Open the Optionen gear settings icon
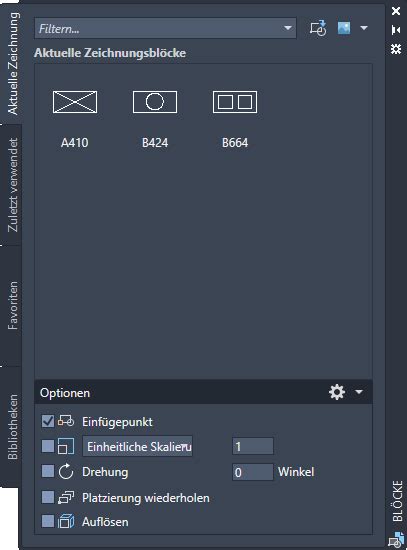407x550 pixels. tap(337, 392)
